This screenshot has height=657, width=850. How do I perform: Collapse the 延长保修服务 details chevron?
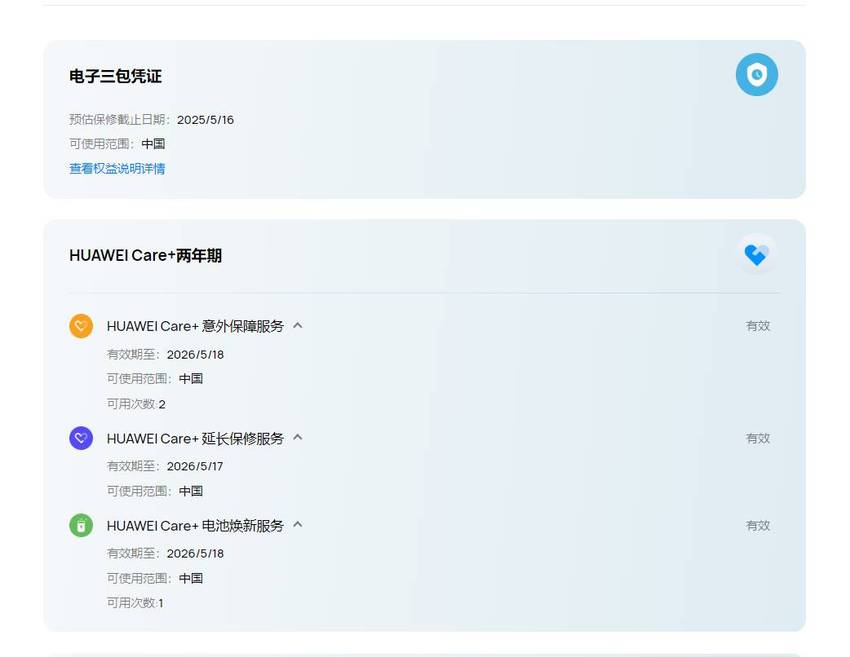point(298,437)
